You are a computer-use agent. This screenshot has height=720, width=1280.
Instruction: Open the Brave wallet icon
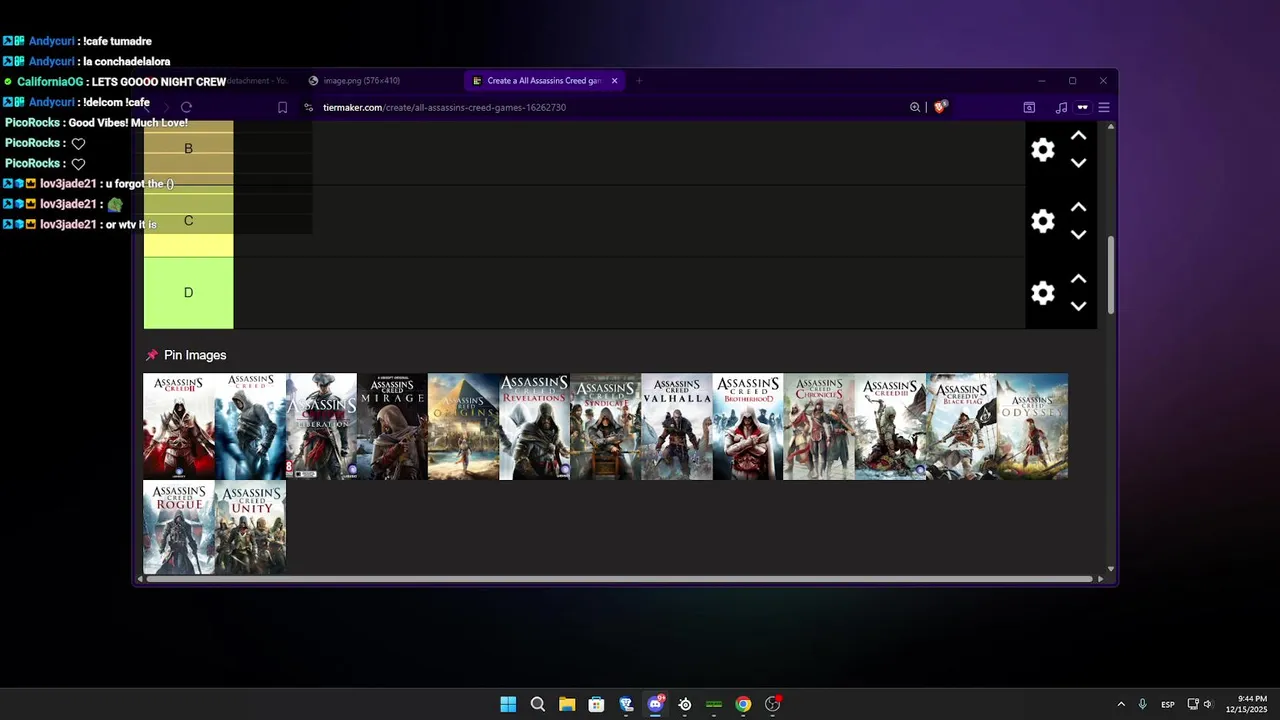click(1082, 107)
